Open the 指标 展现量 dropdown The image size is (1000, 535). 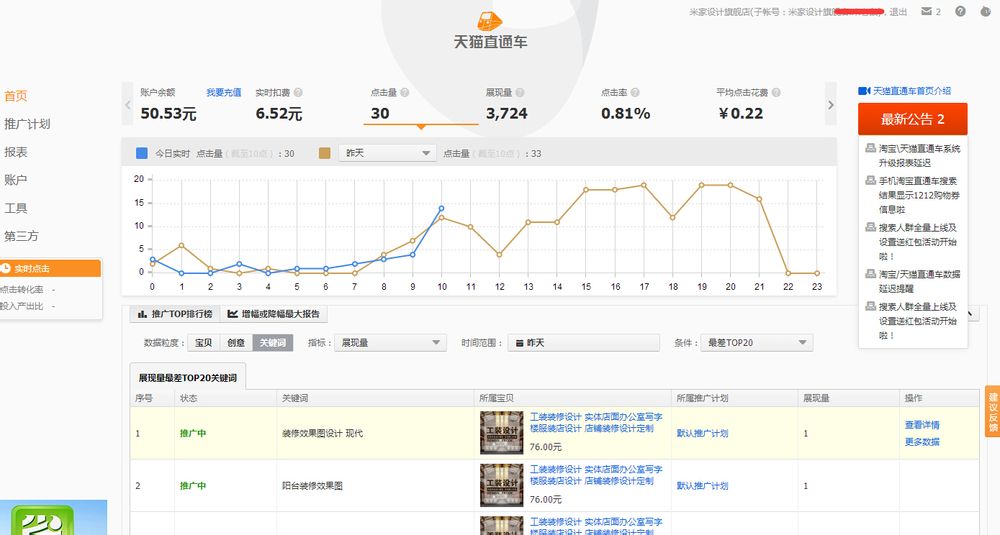pos(390,342)
